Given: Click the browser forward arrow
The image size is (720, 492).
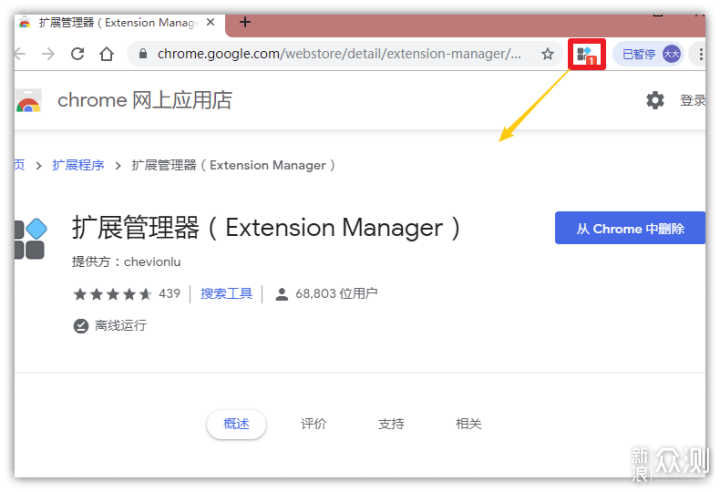Looking at the screenshot, I should click(x=48, y=54).
